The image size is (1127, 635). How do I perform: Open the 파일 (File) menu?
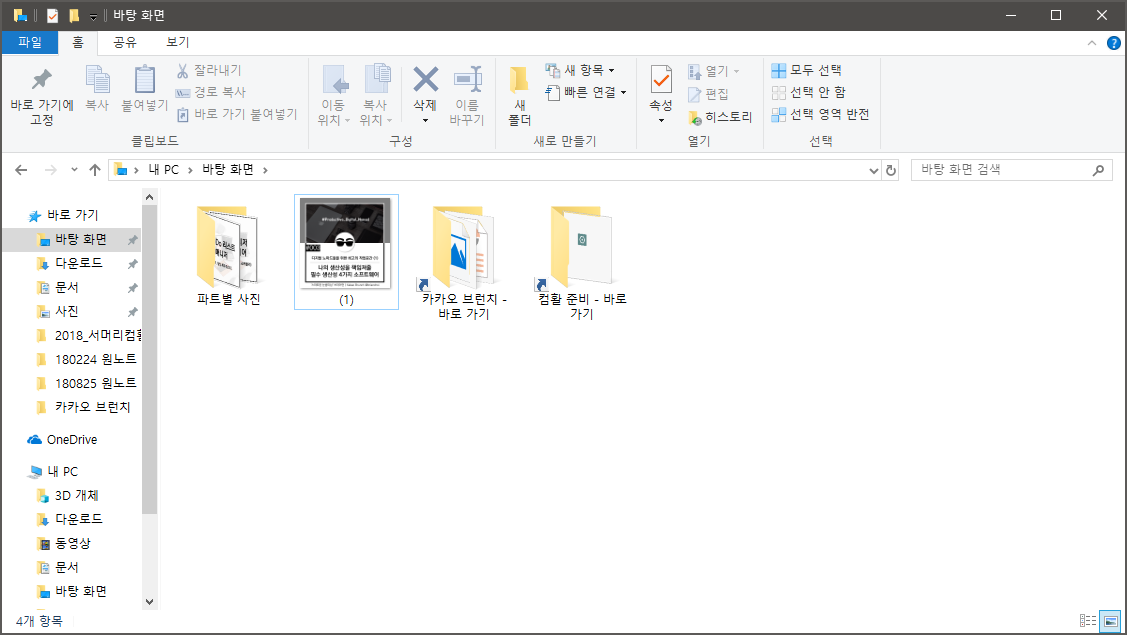30,42
